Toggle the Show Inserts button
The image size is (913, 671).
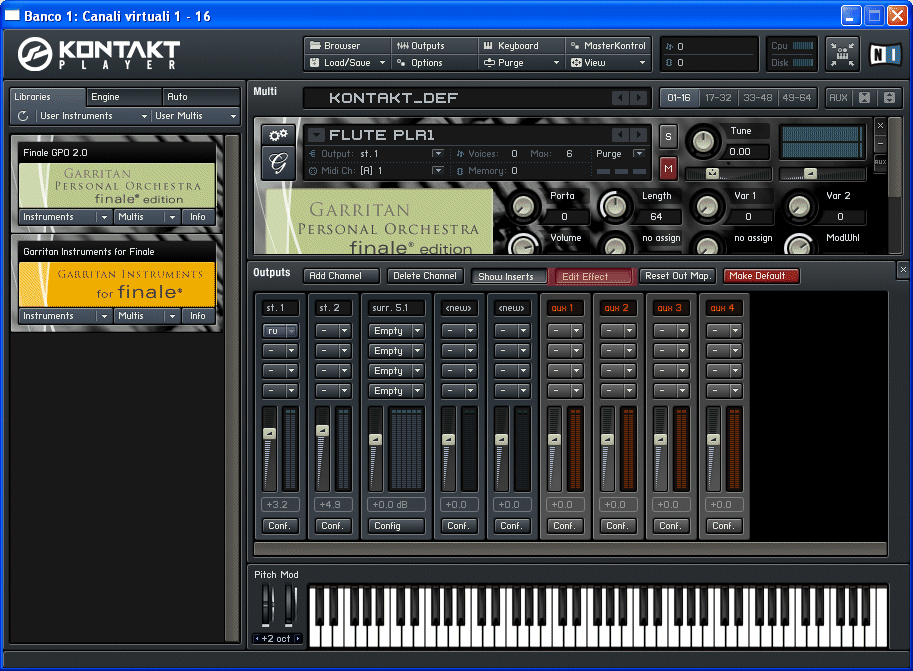[x=510, y=276]
